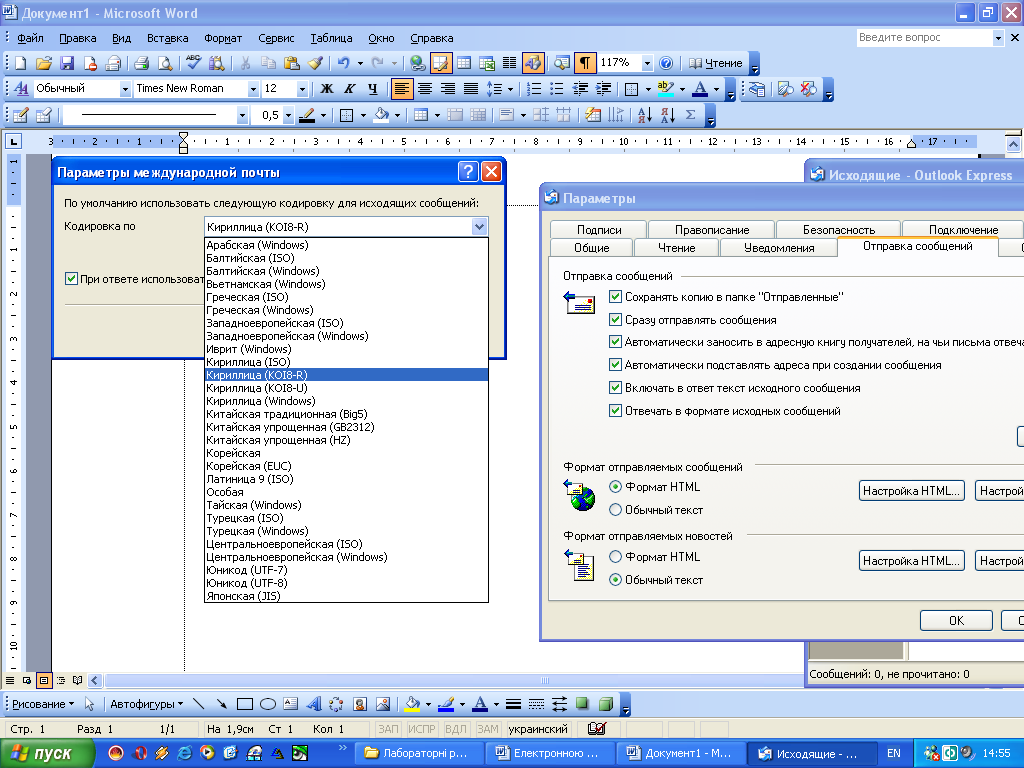Center text alignment icon
This screenshot has width=1024, height=768.
424,89
